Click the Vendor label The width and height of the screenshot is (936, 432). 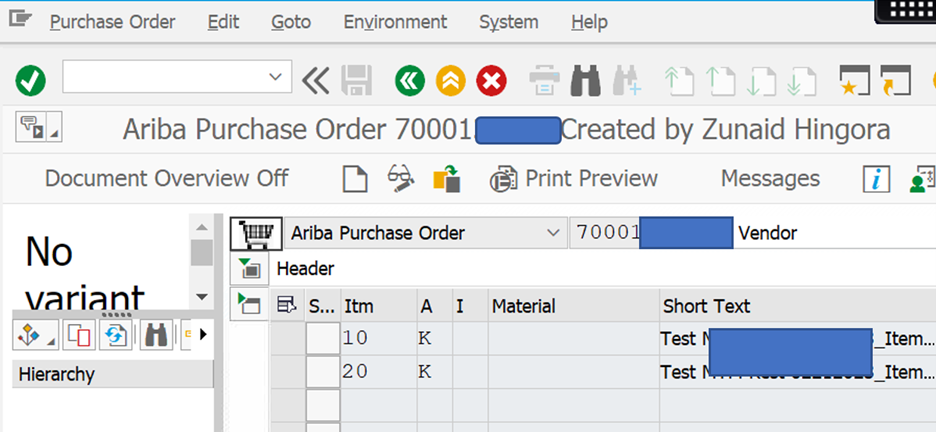point(768,233)
